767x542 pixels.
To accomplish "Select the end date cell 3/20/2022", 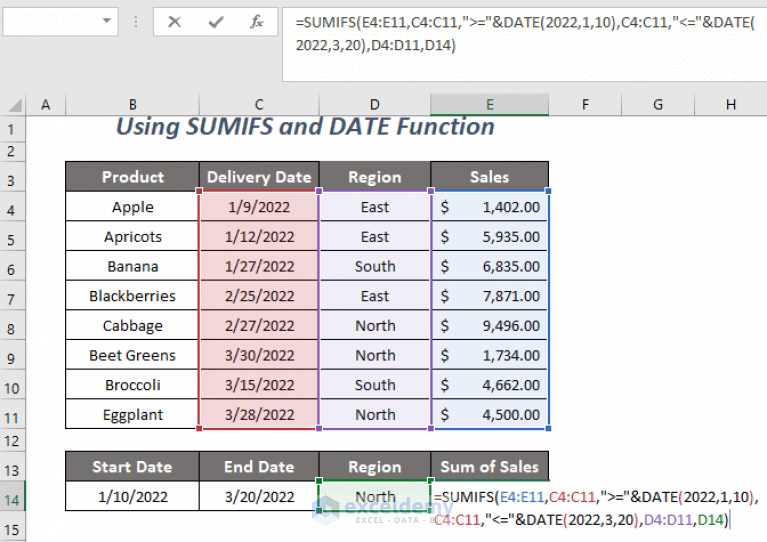I will click(x=259, y=497).
